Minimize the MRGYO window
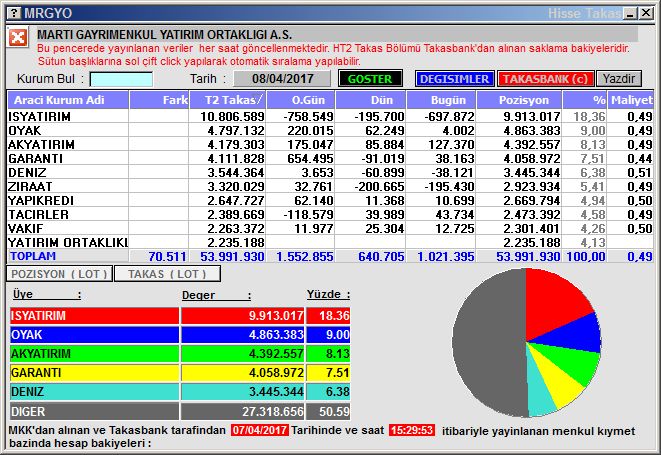661x455 pixels. point(631,13)
